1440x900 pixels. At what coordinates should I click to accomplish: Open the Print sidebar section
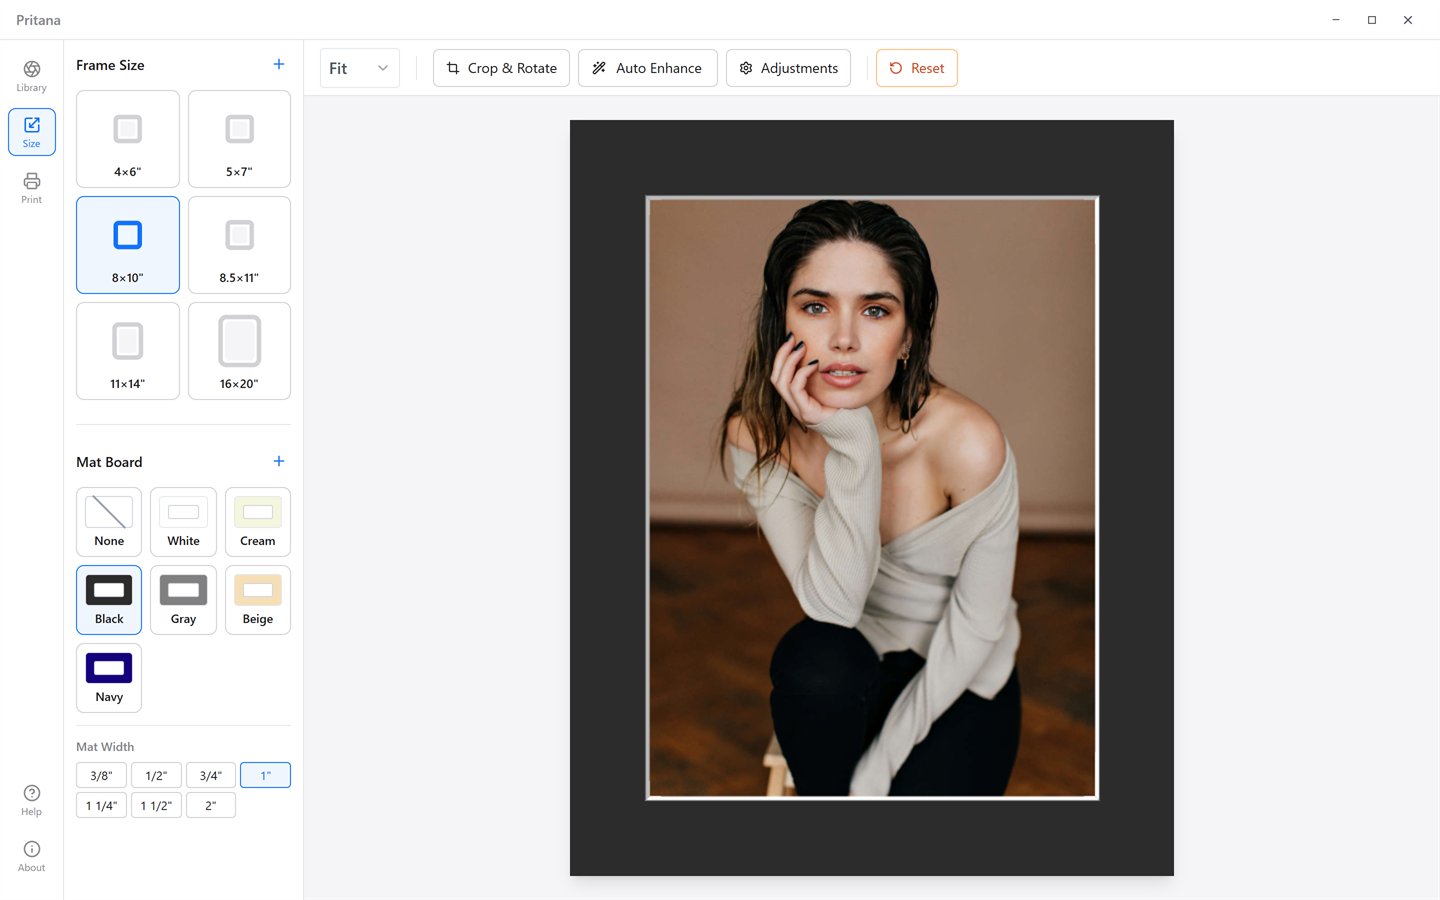point(32,188)
